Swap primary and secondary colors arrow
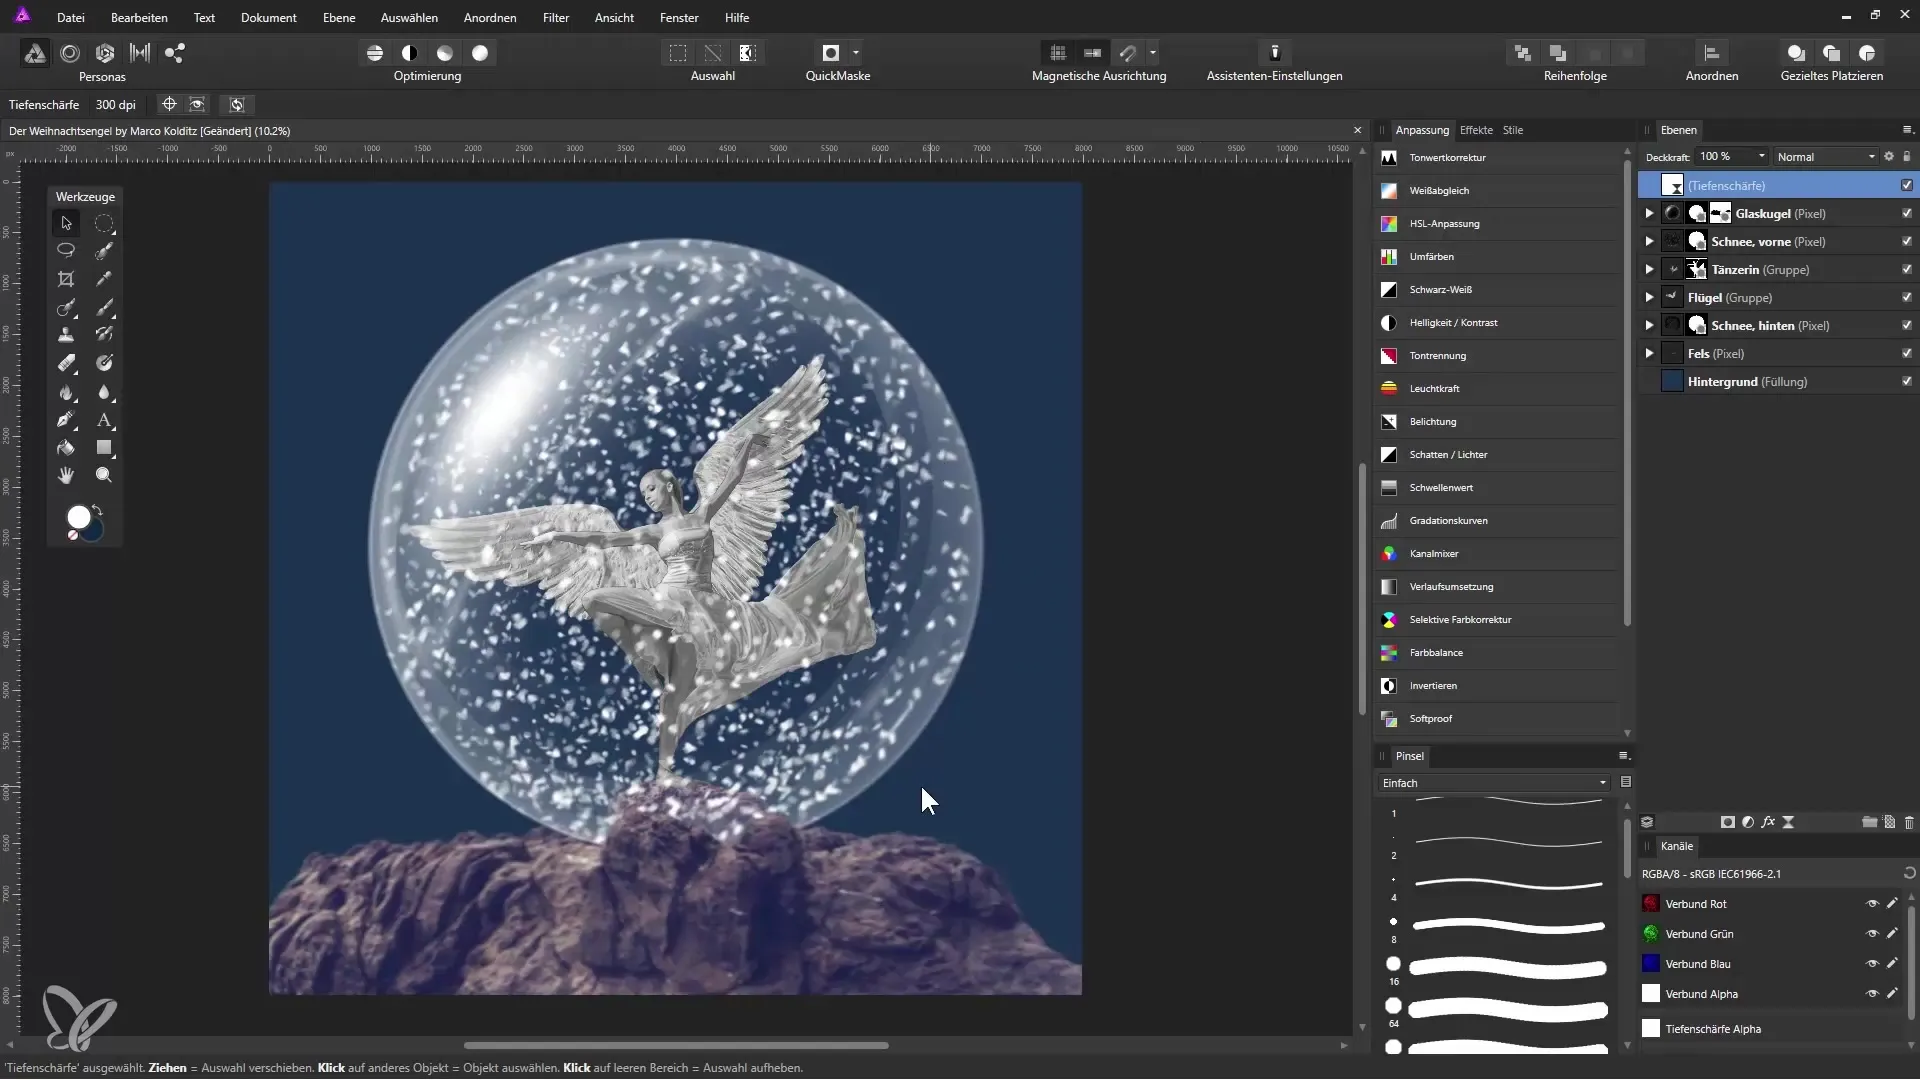Screen dimensions: 1920x1080 tap(98, 511)
